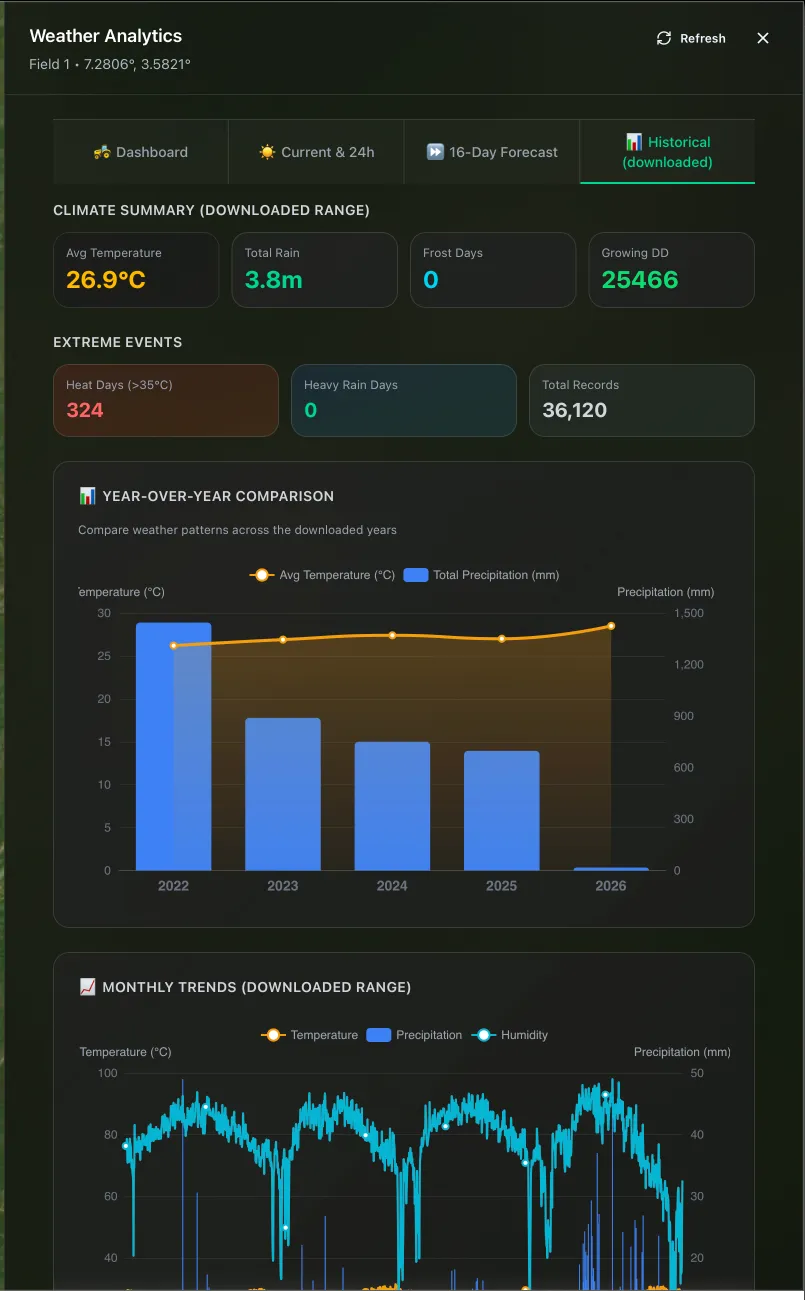Toggle the Total Precipitation series via its legend
Screen dimensions: 805x1300
415,575
